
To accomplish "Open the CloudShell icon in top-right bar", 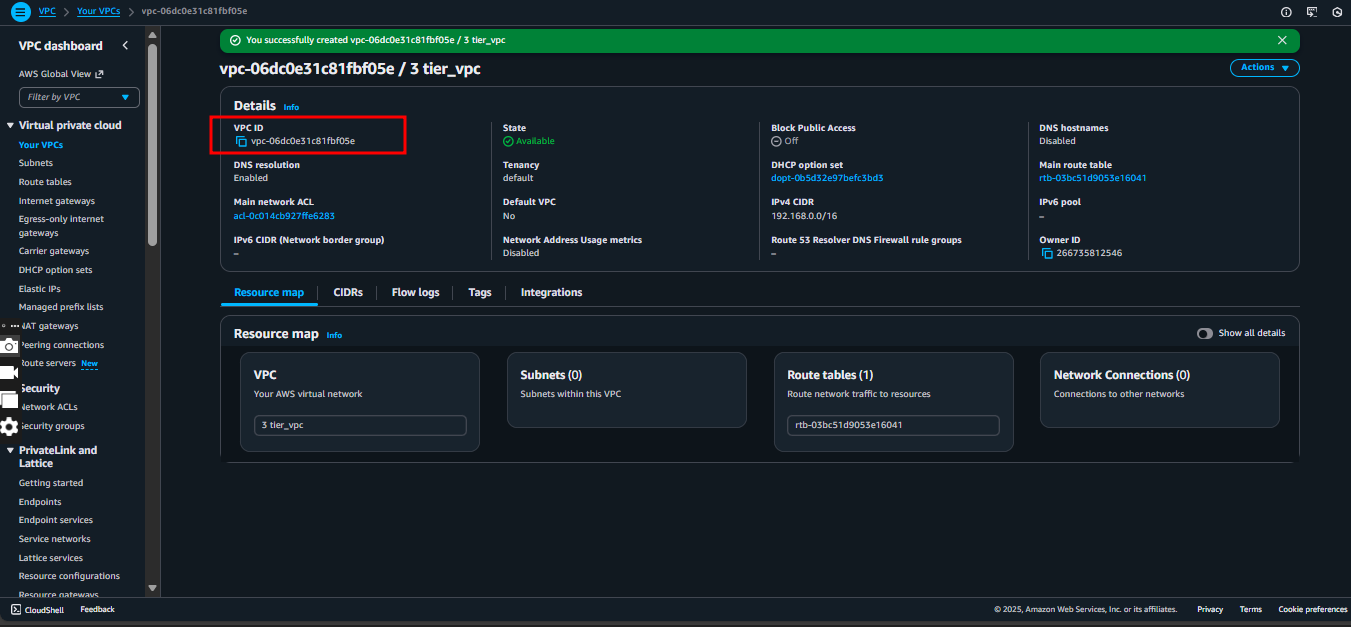I will [1311, 12].
